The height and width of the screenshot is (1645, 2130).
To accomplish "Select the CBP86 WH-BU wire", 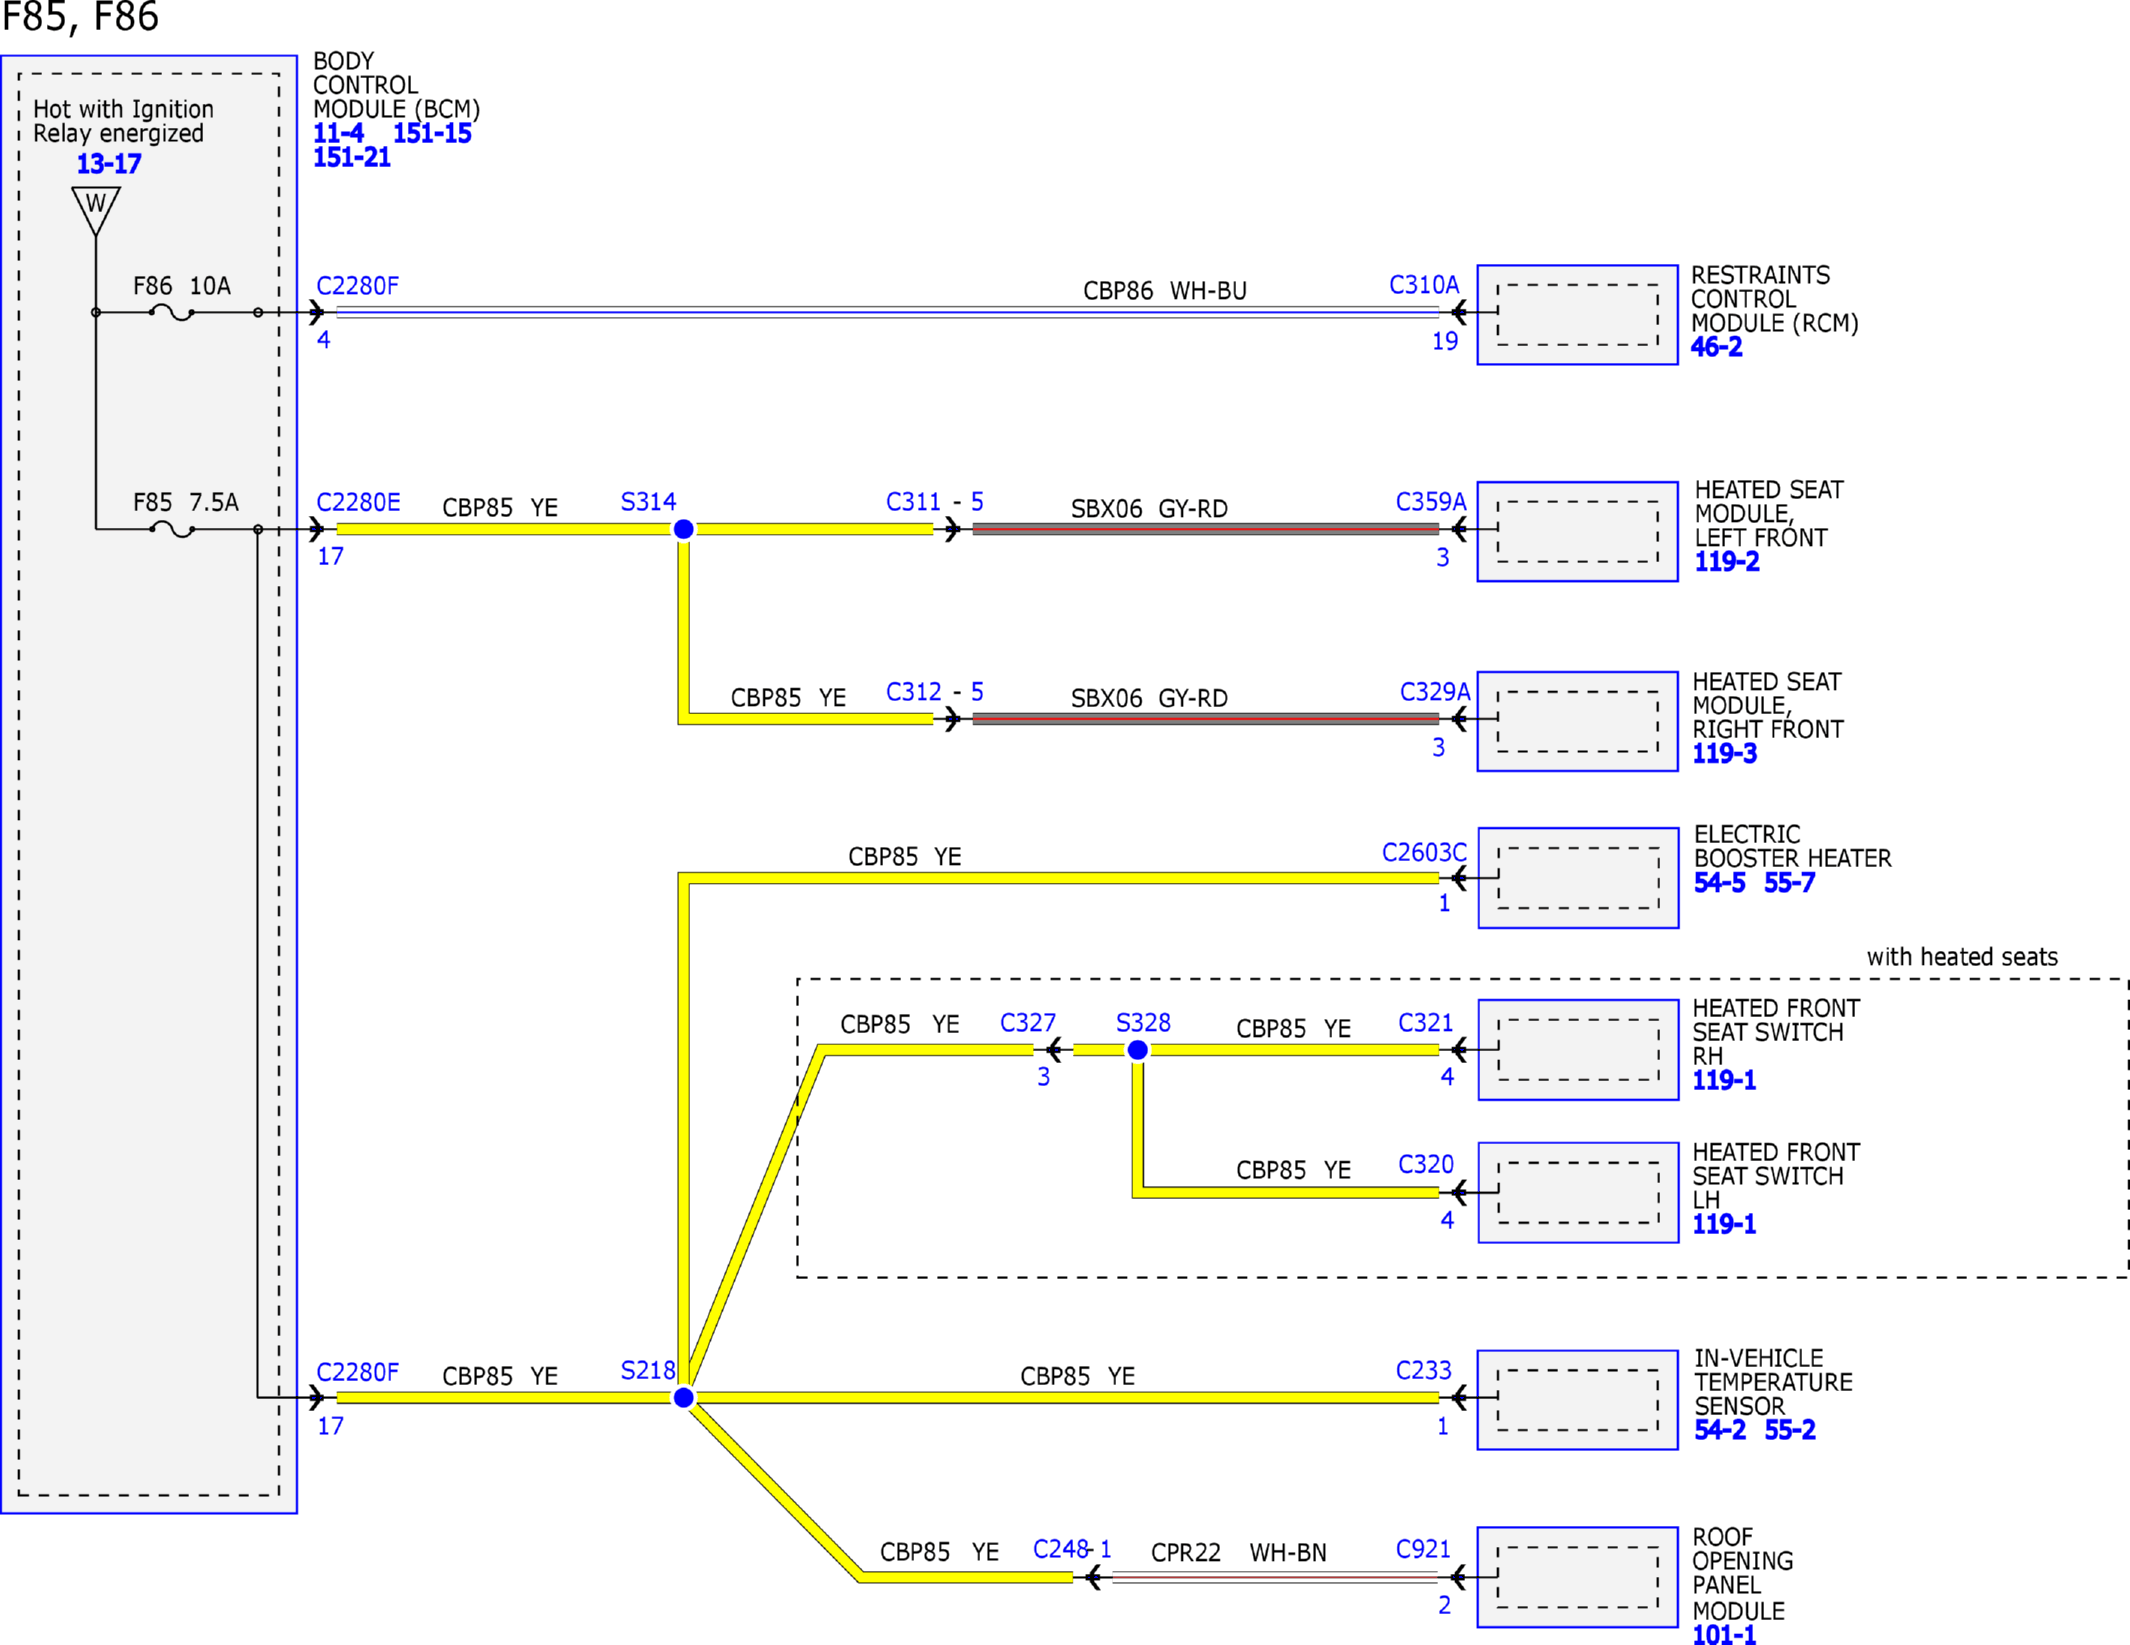I will 888,313.
